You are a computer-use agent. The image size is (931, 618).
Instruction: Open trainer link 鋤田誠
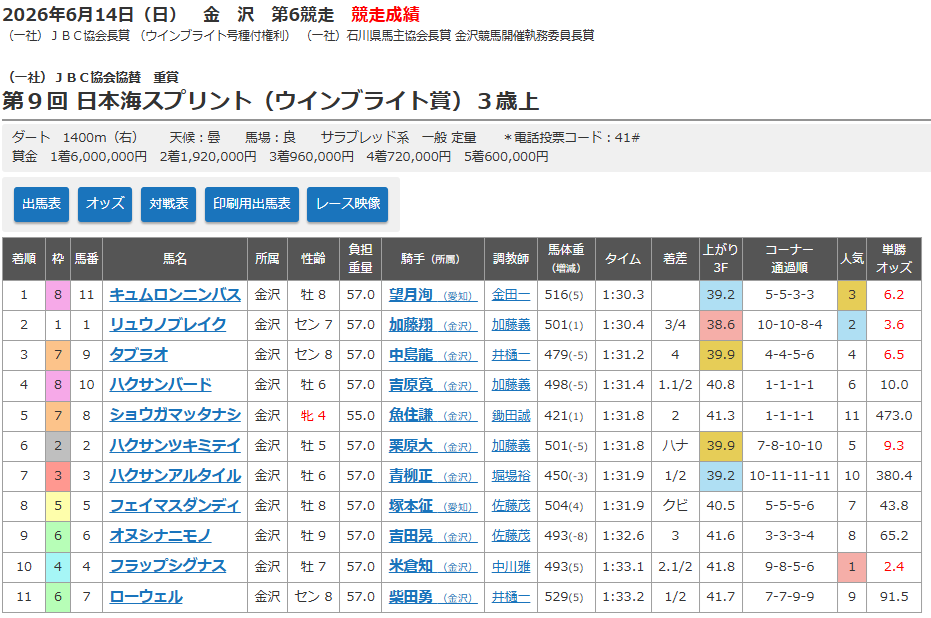pyautogui.click(x=511, y=415)
